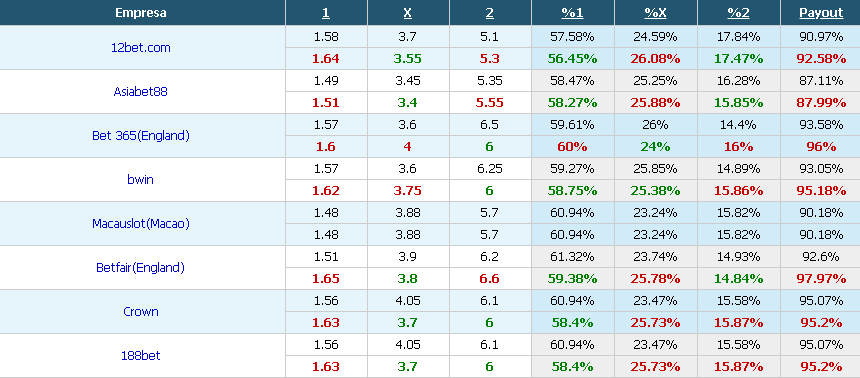Click bwin's red 3.75 draw odds
Image resolution: width=860 pixels, height=378 pixels.
pos(408,191)
